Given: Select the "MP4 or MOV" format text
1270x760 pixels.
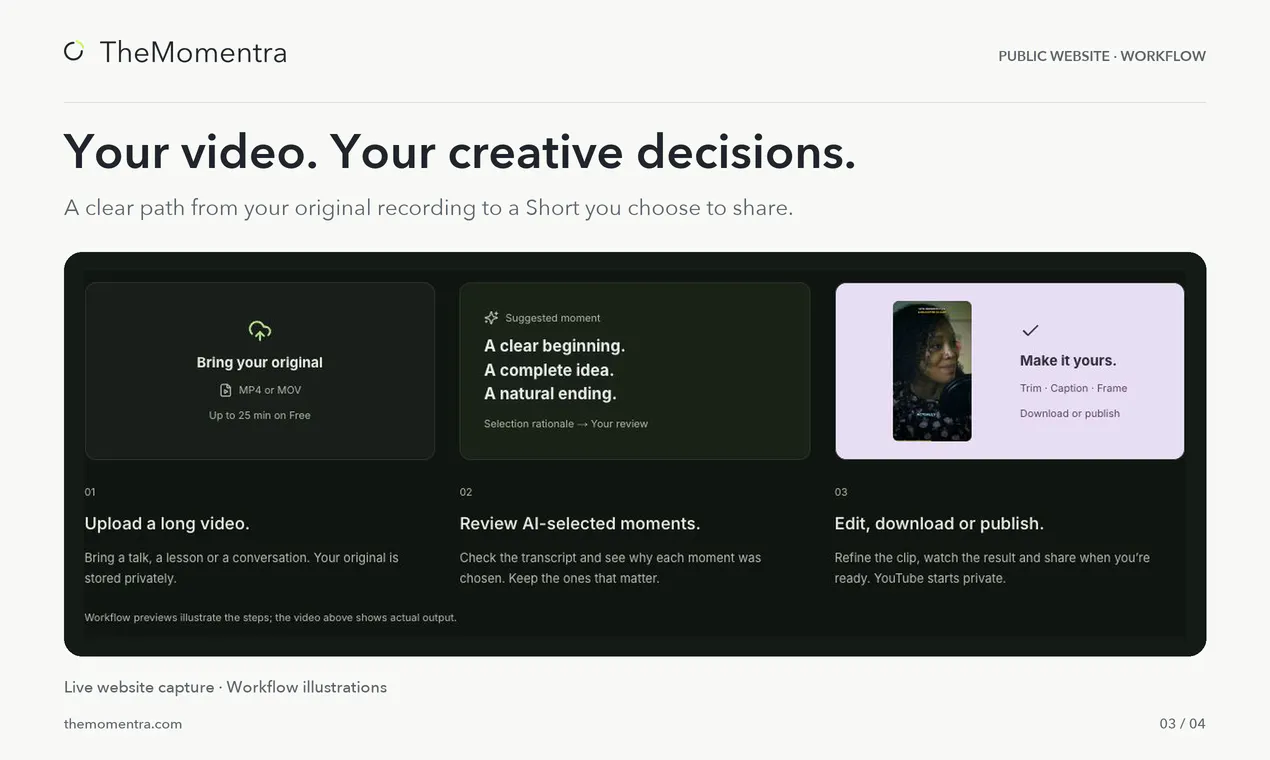Looking at the screenshot, I should 270,390.
